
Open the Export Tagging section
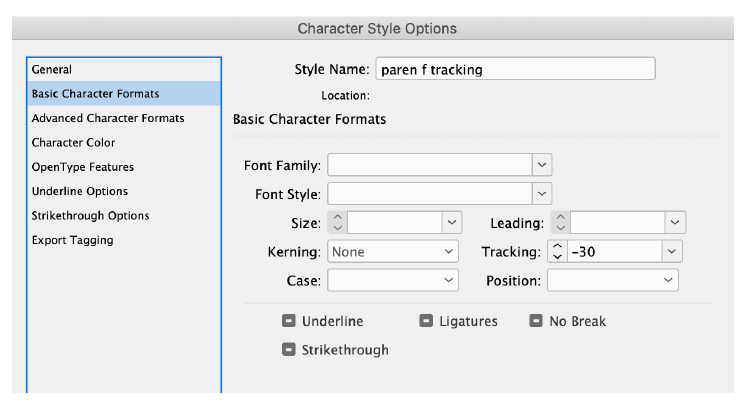[x=124, y=240]
